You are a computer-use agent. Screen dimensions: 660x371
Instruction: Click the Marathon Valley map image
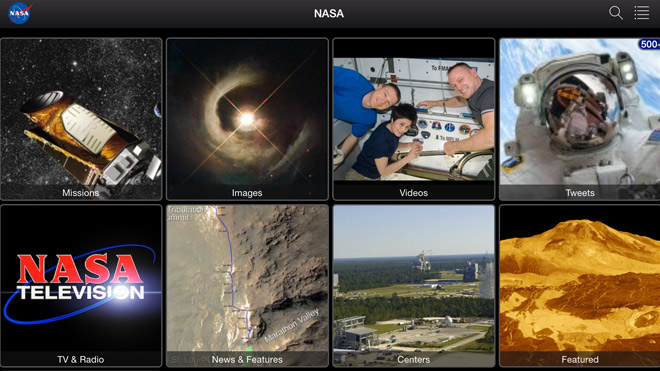(248, 278)
